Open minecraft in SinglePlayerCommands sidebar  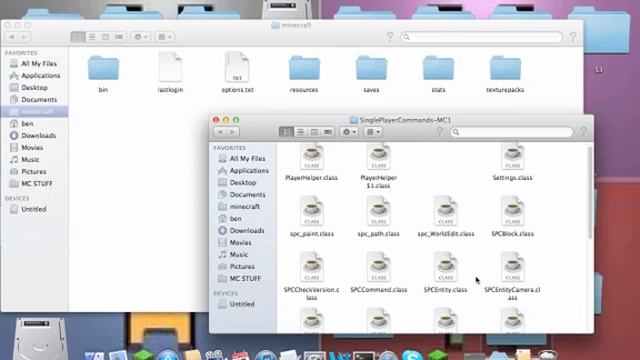tap(243, 207)
